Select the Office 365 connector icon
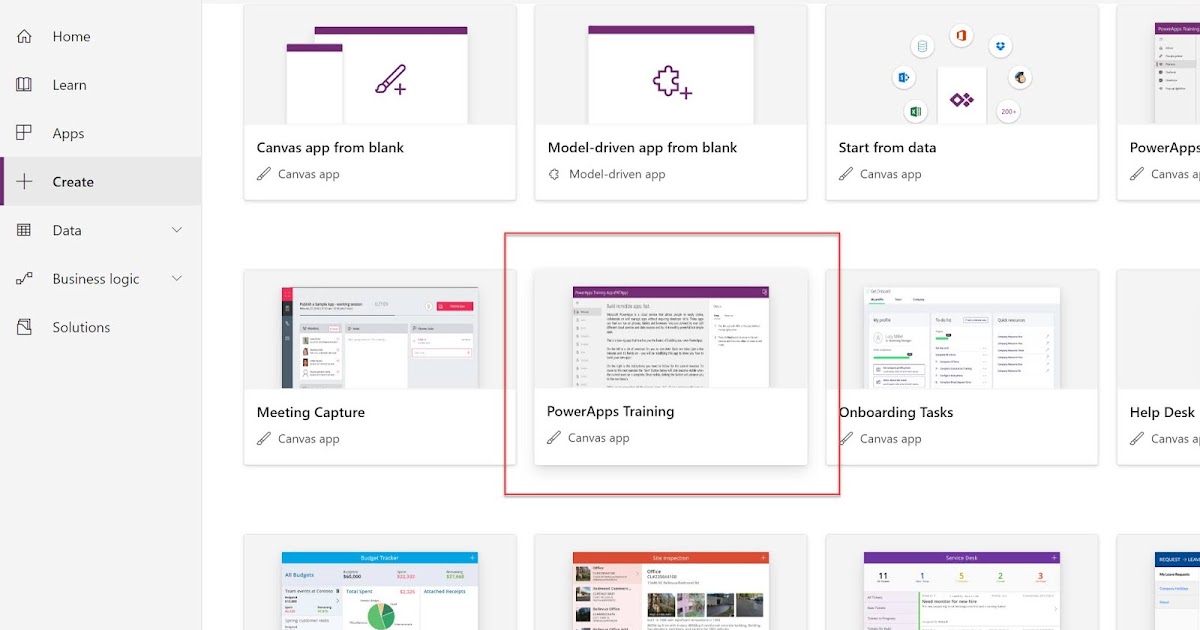The width and height of the screenshot is (1200, 630). [961, 37]
